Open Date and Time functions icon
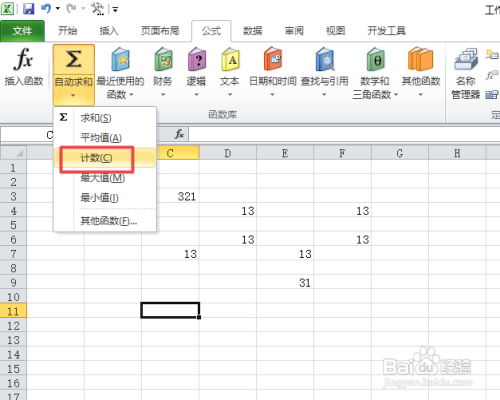This screenshot has height=400, width=500. tap(273, 59)
